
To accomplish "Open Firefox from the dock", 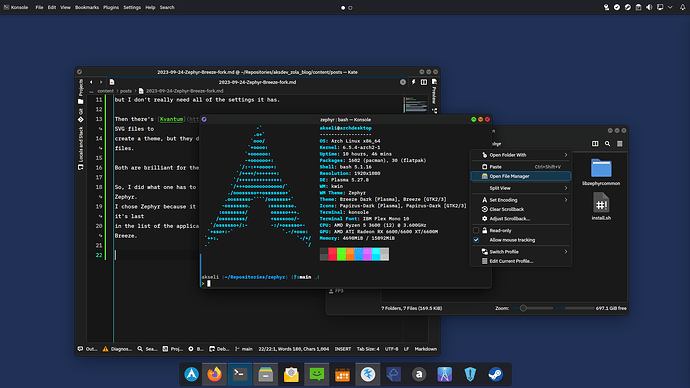I will coord(214,374).
